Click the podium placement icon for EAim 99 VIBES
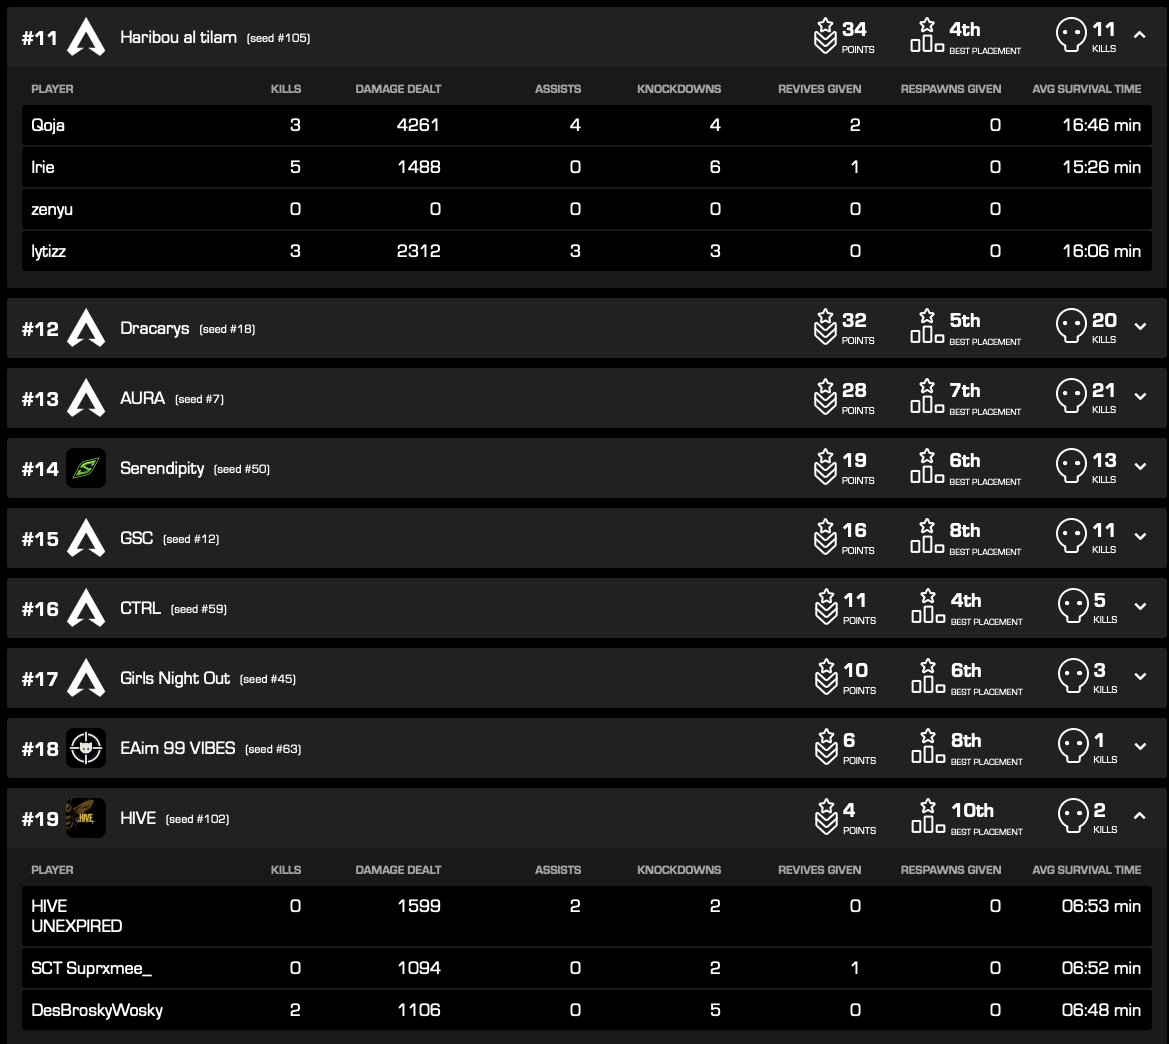This screenshot has width=1169, height=1044. point(928,746)
